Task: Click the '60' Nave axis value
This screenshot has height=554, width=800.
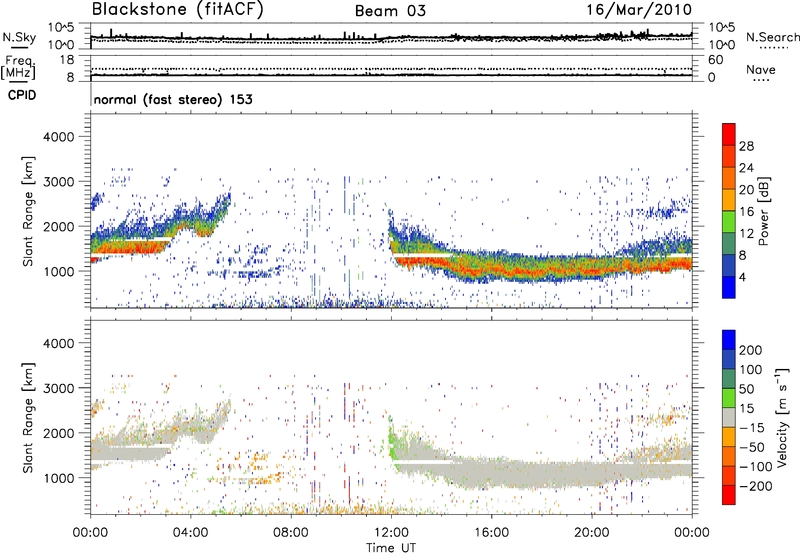Action: (715, 60)
